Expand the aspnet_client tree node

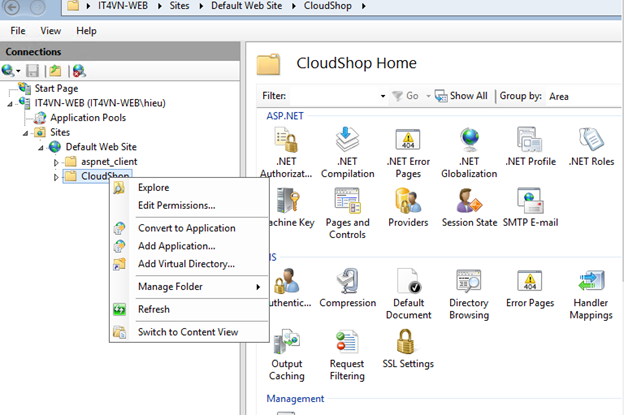click(57, 162)
